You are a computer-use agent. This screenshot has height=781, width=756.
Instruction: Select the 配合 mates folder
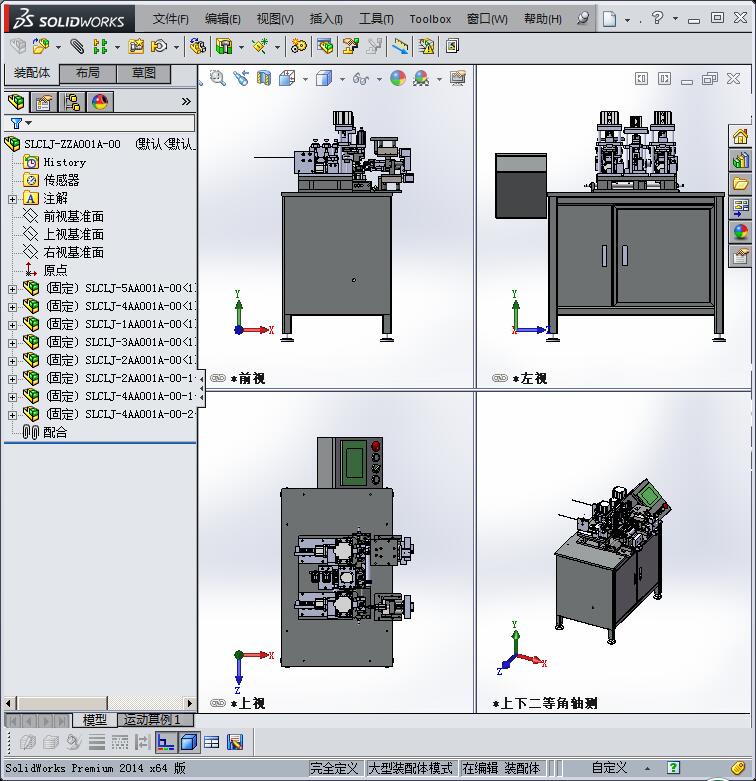tap(55, 432)
